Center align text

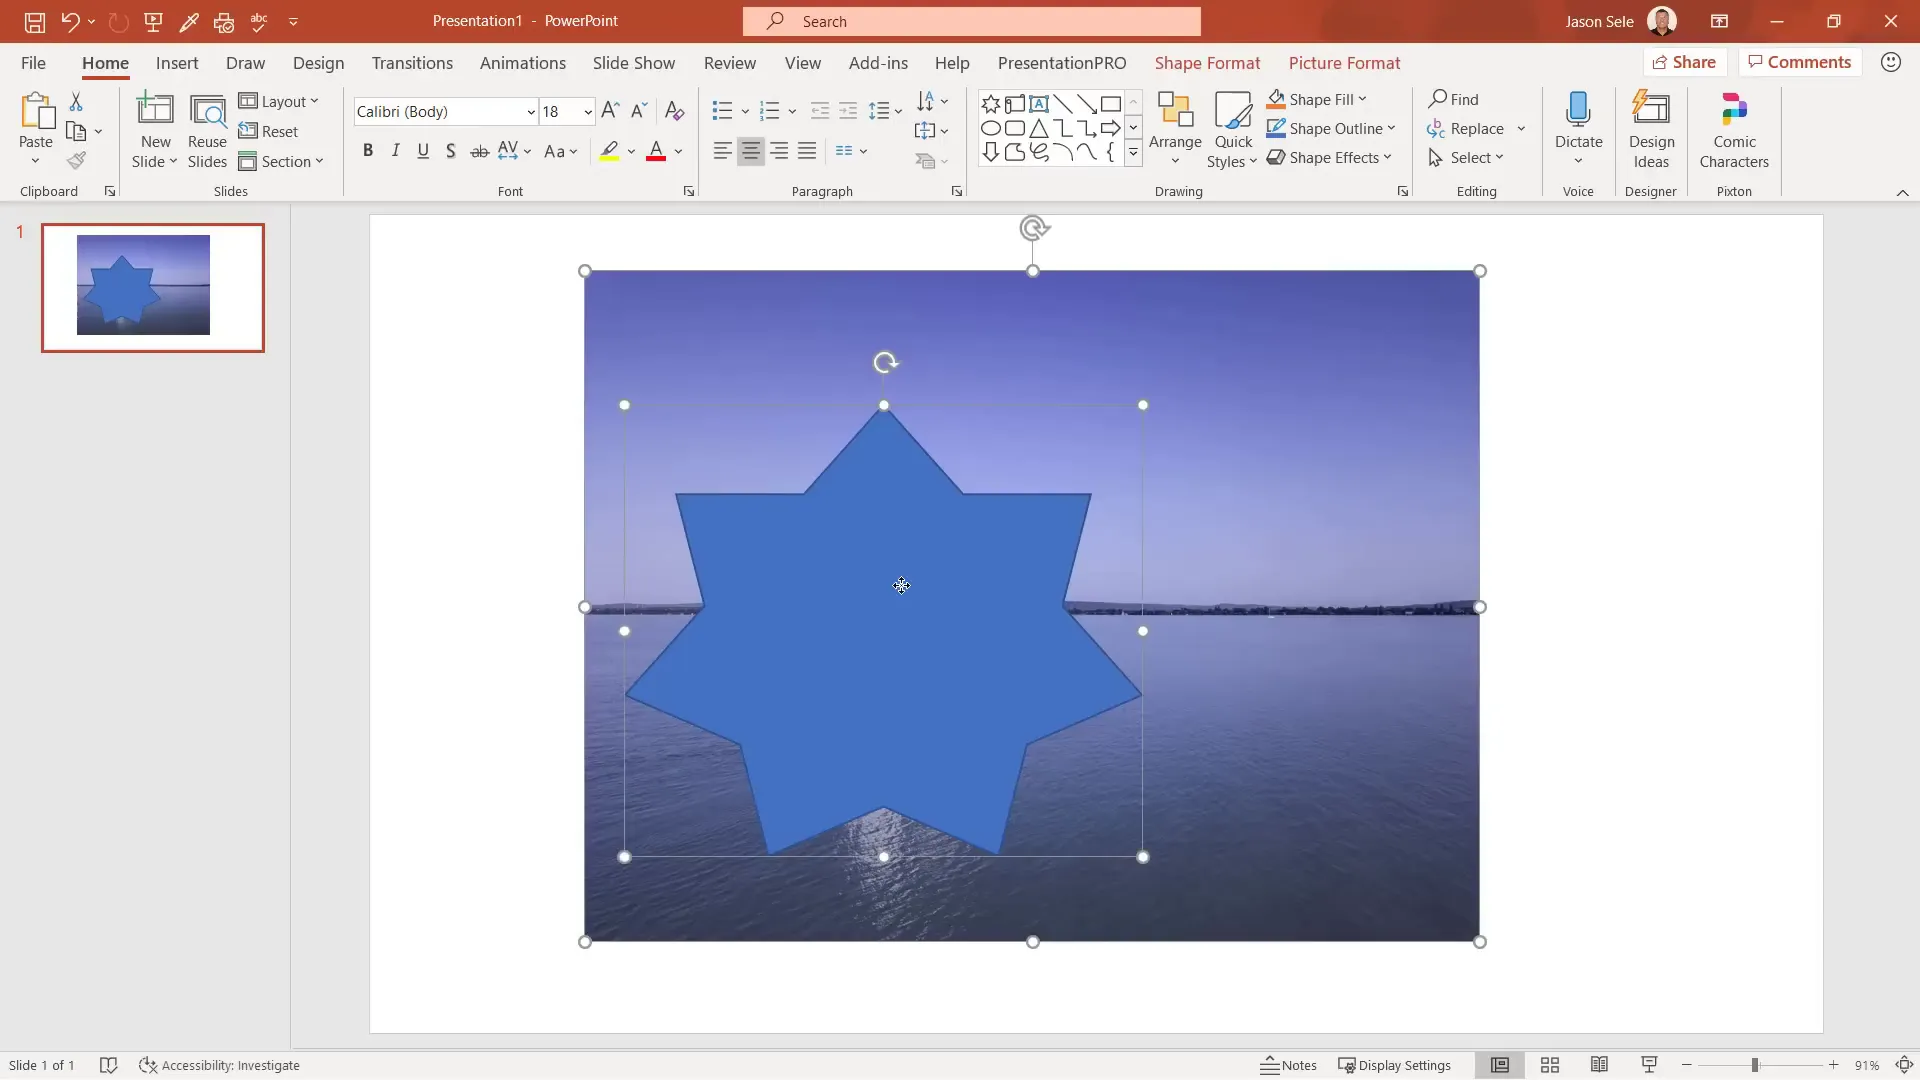coord(750,151)
